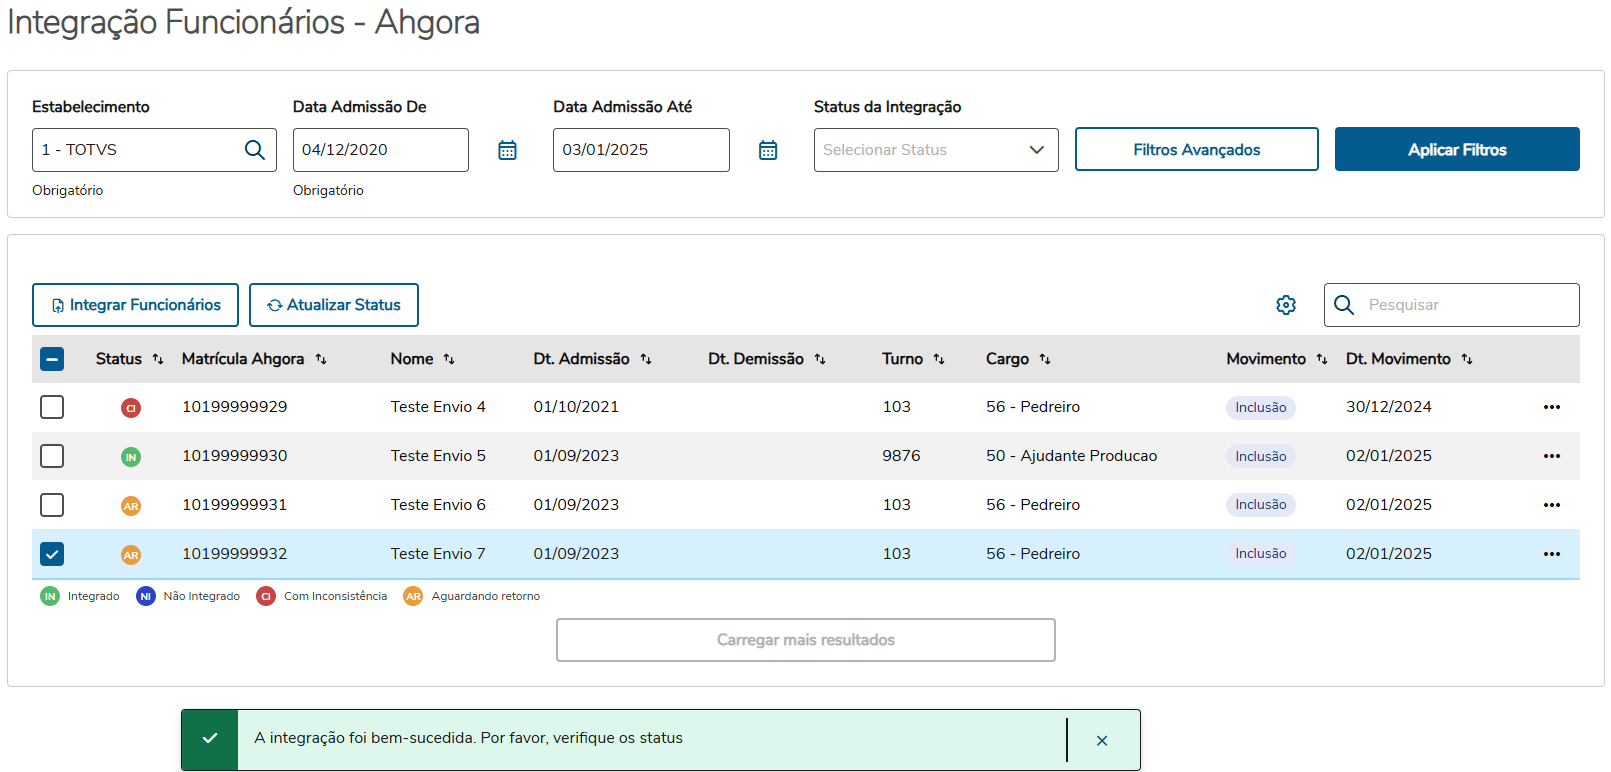The height and width of the screenshot is (772, 1611).
Task: Open calendar picker for Data Admissão De
Action: tap(507, 150)
